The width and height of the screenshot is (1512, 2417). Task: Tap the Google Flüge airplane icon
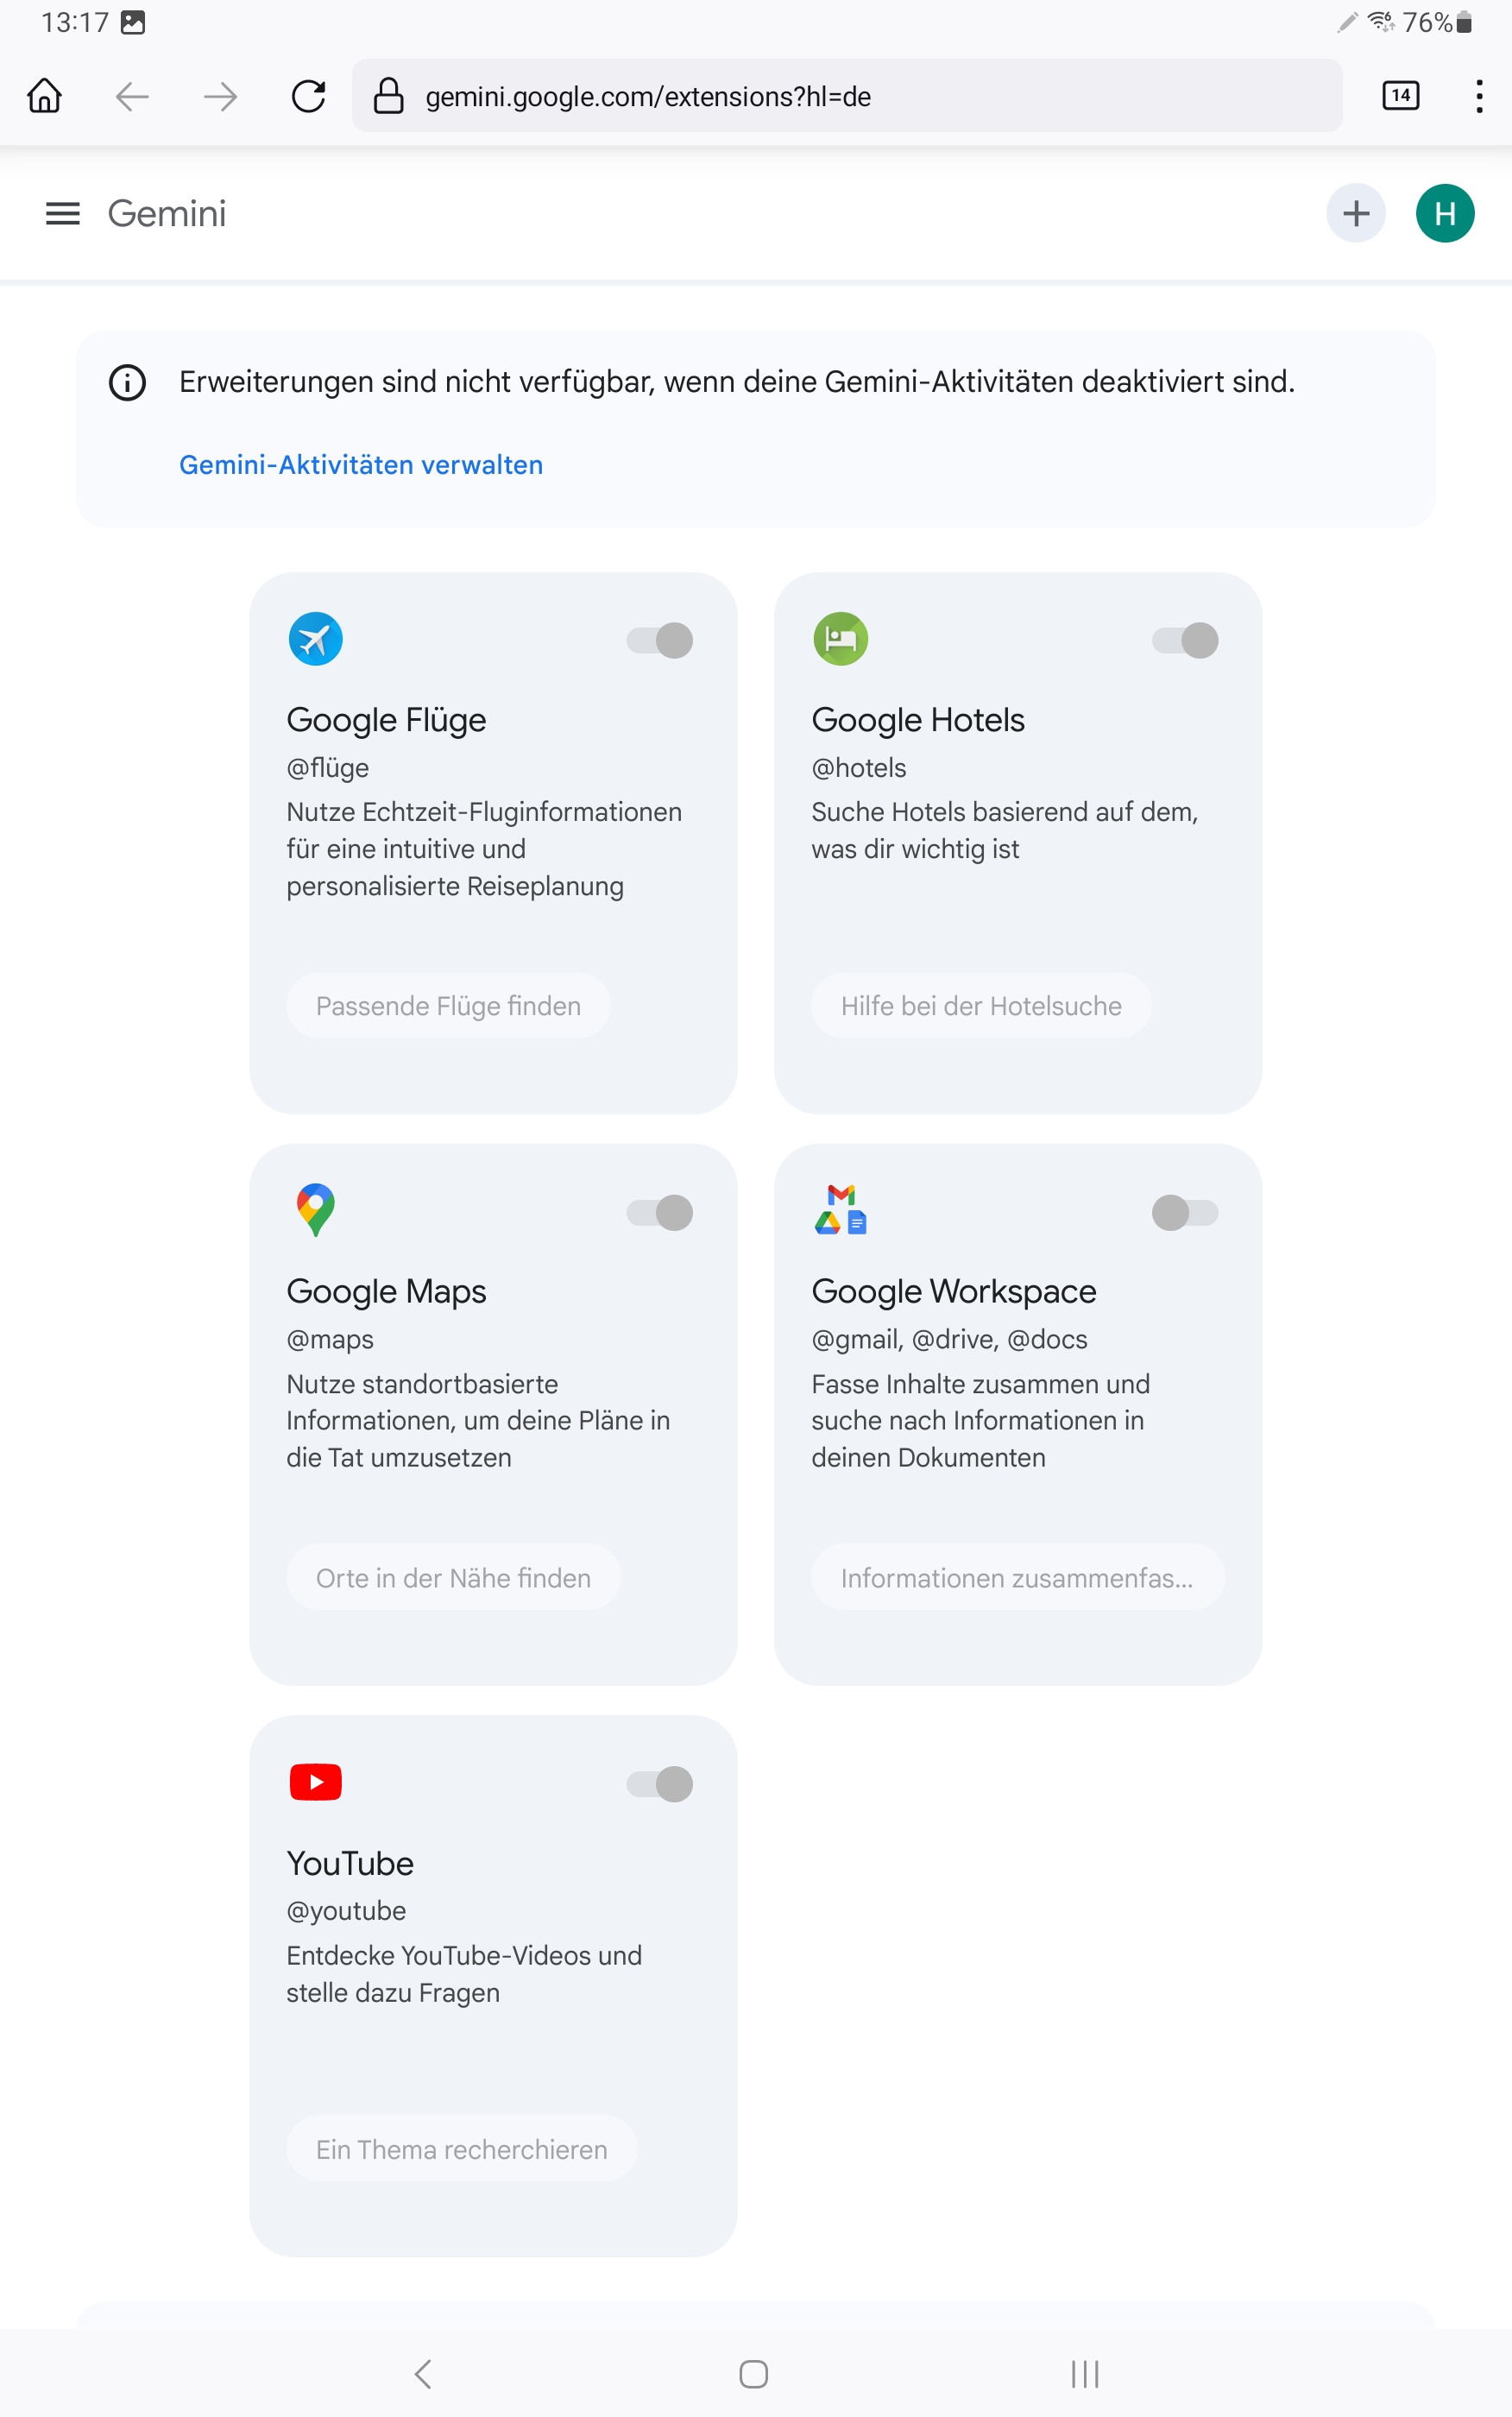315,638
